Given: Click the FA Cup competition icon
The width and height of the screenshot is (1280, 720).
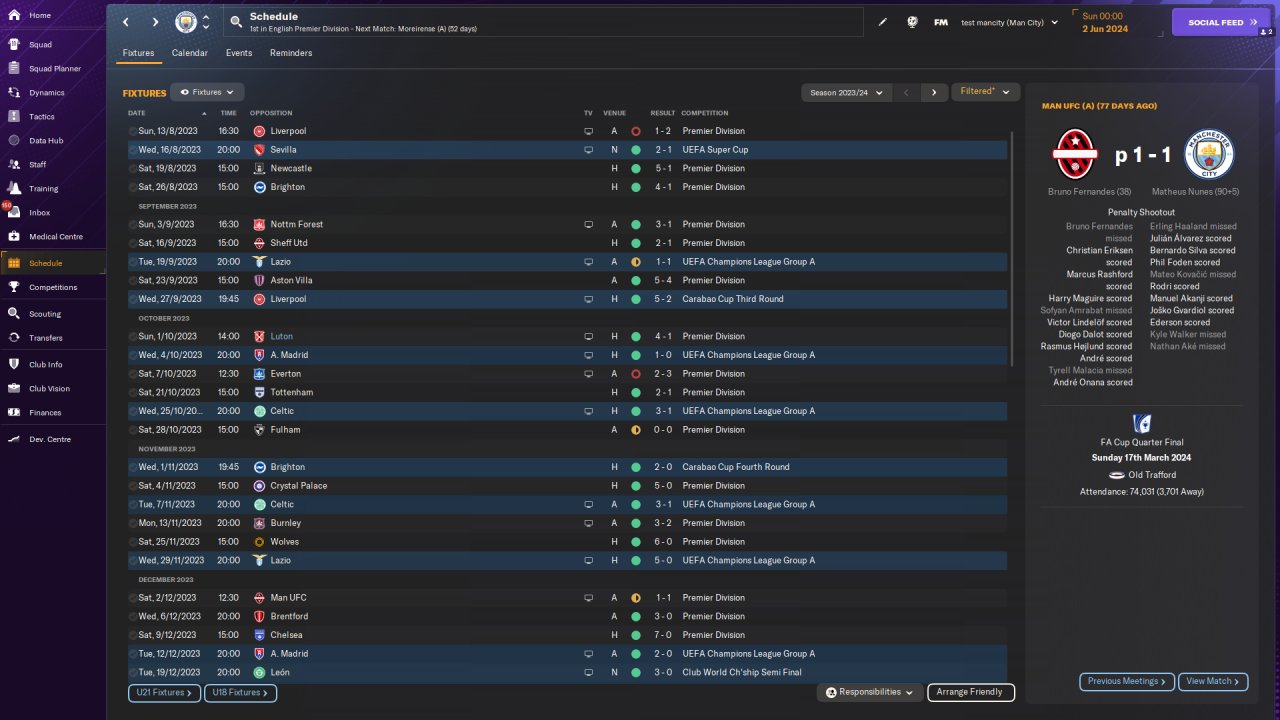Looking at the screenshot, I should (1141, 422).
